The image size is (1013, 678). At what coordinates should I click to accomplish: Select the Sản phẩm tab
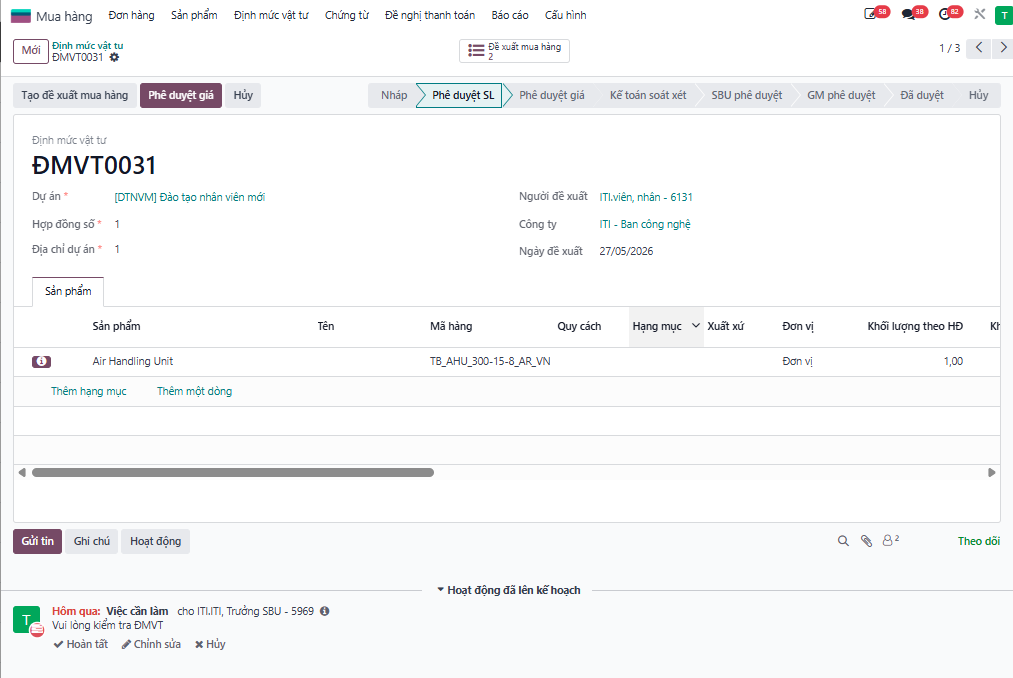[x=68, y=291]
